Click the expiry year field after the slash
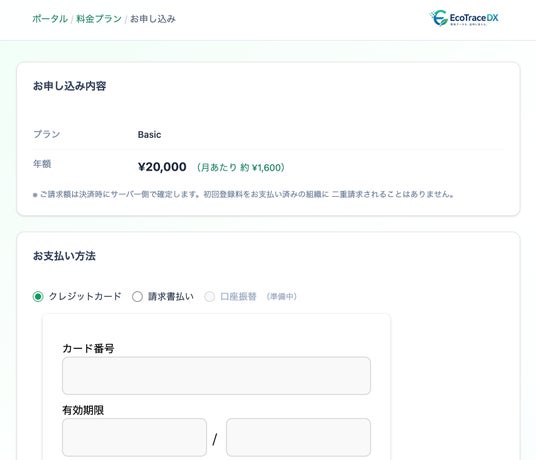 click(x=298, y=437)
